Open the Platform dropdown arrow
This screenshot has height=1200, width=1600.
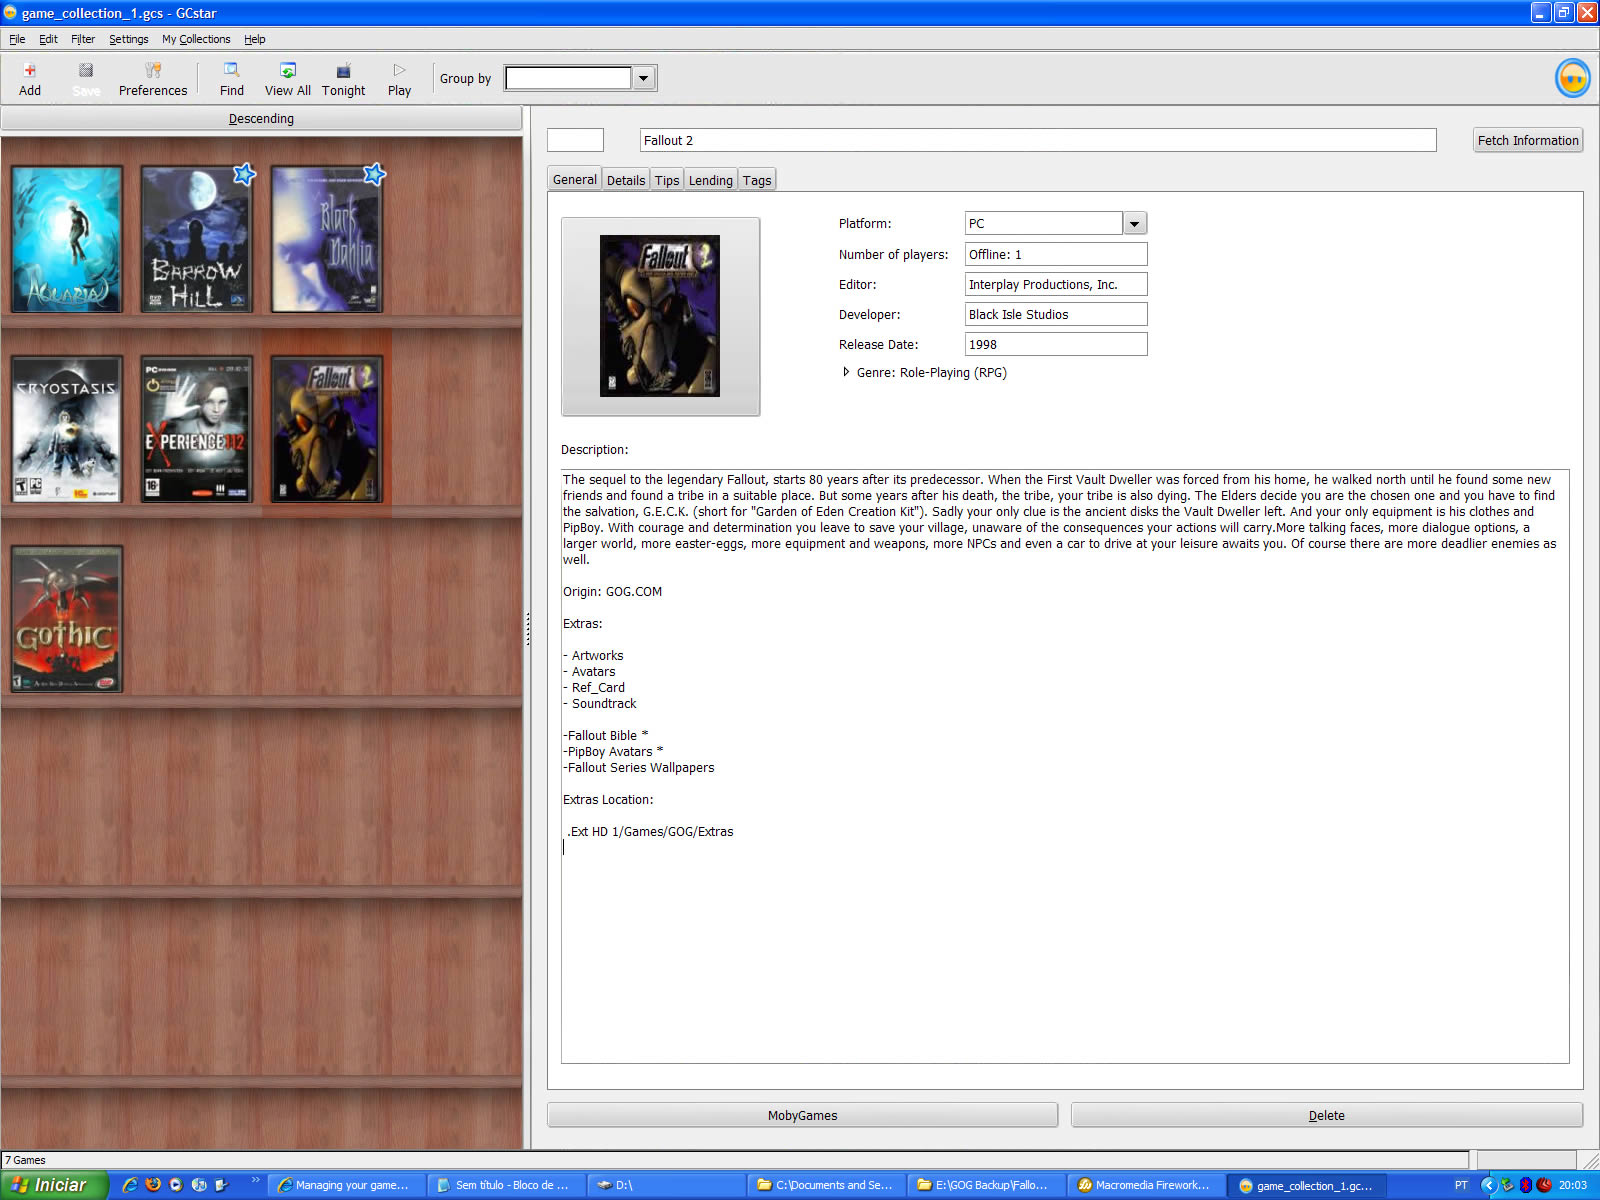point(1135,224)
